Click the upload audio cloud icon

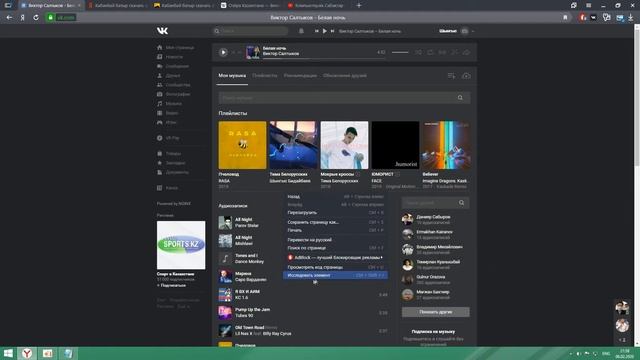(x=466, y=76)
